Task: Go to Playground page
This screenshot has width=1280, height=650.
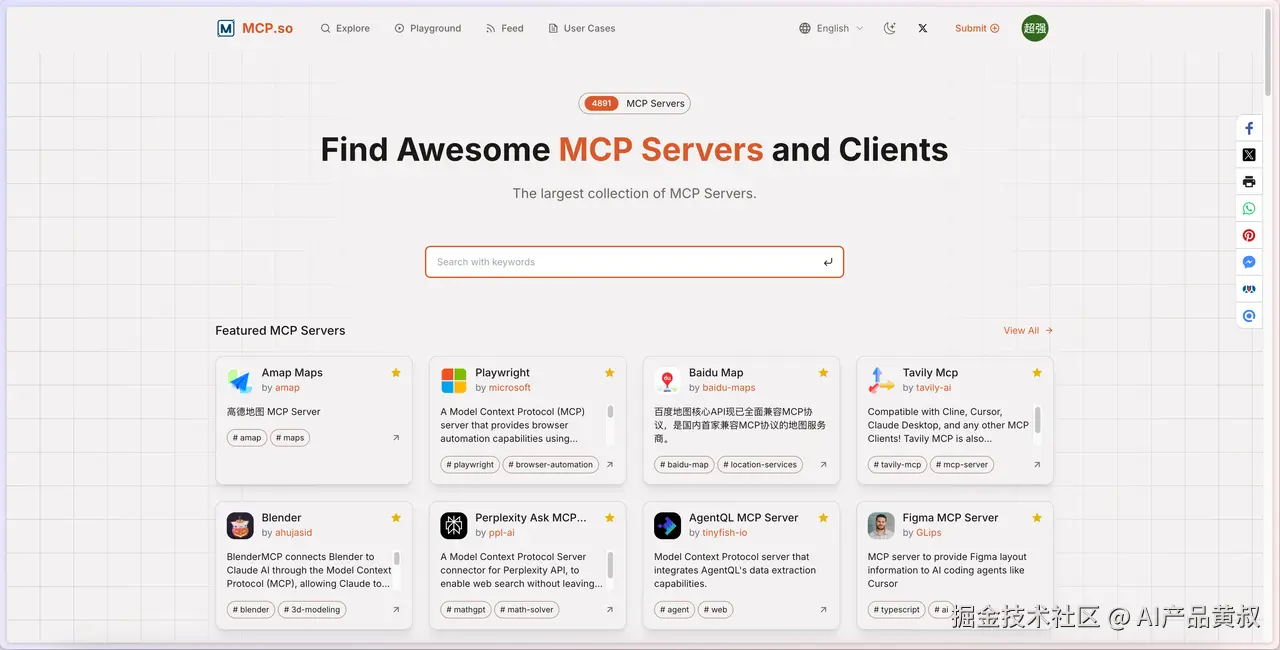Action: tap(428, 28)
